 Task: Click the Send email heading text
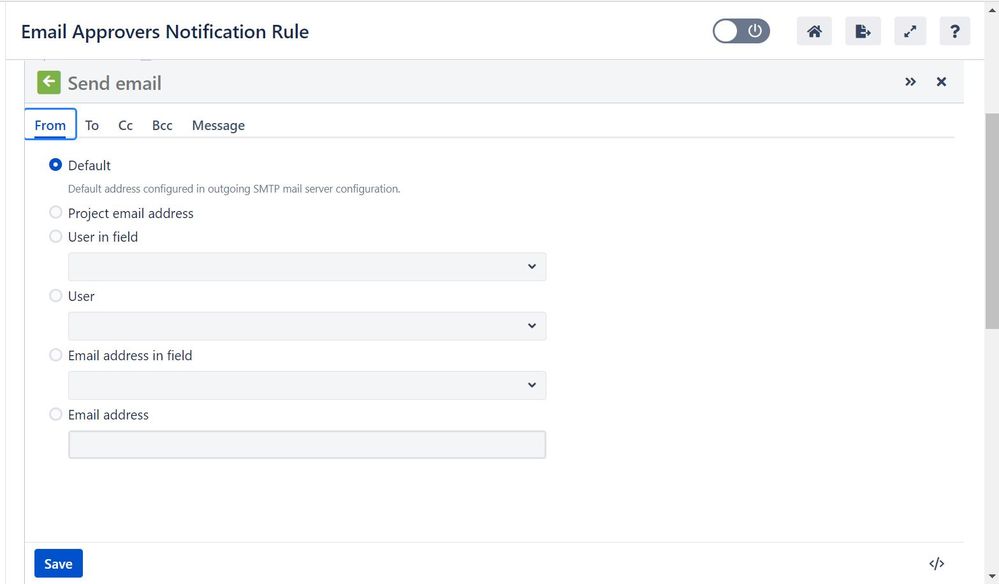115,83
